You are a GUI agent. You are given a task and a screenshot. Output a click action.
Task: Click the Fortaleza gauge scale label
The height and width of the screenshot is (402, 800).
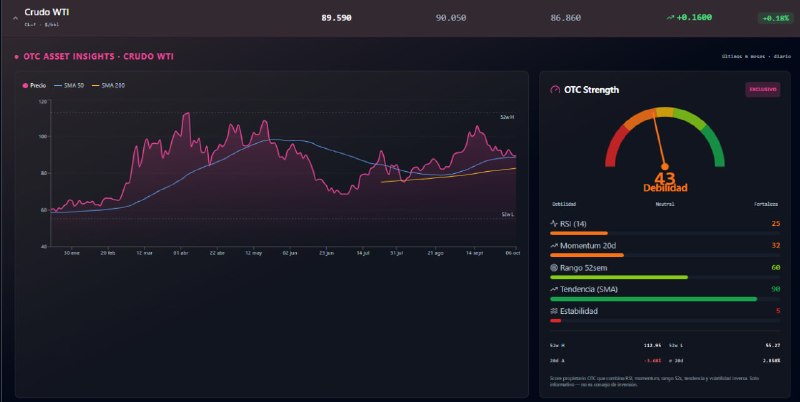point(766,204)
